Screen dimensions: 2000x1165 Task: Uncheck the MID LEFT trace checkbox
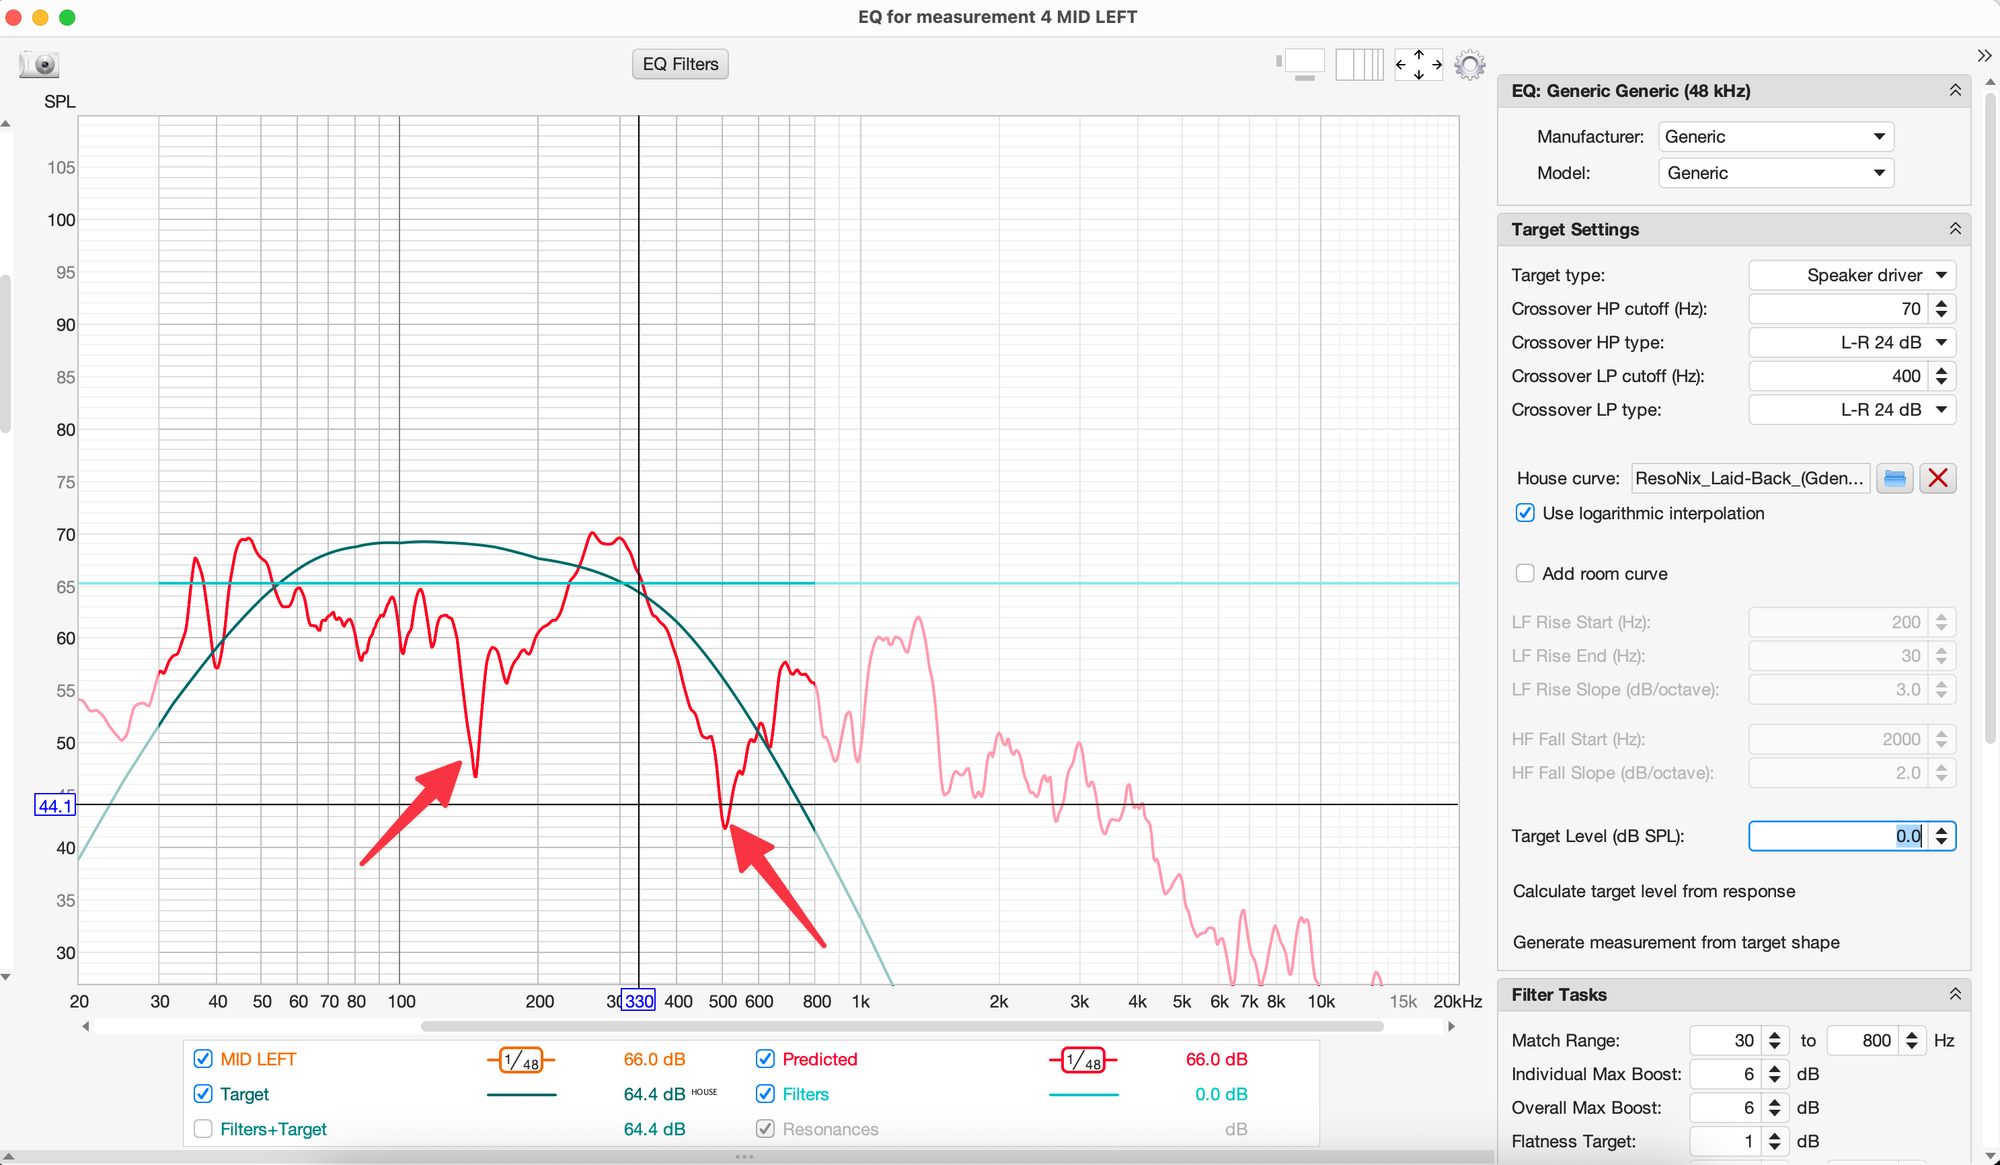point(203,1059)
